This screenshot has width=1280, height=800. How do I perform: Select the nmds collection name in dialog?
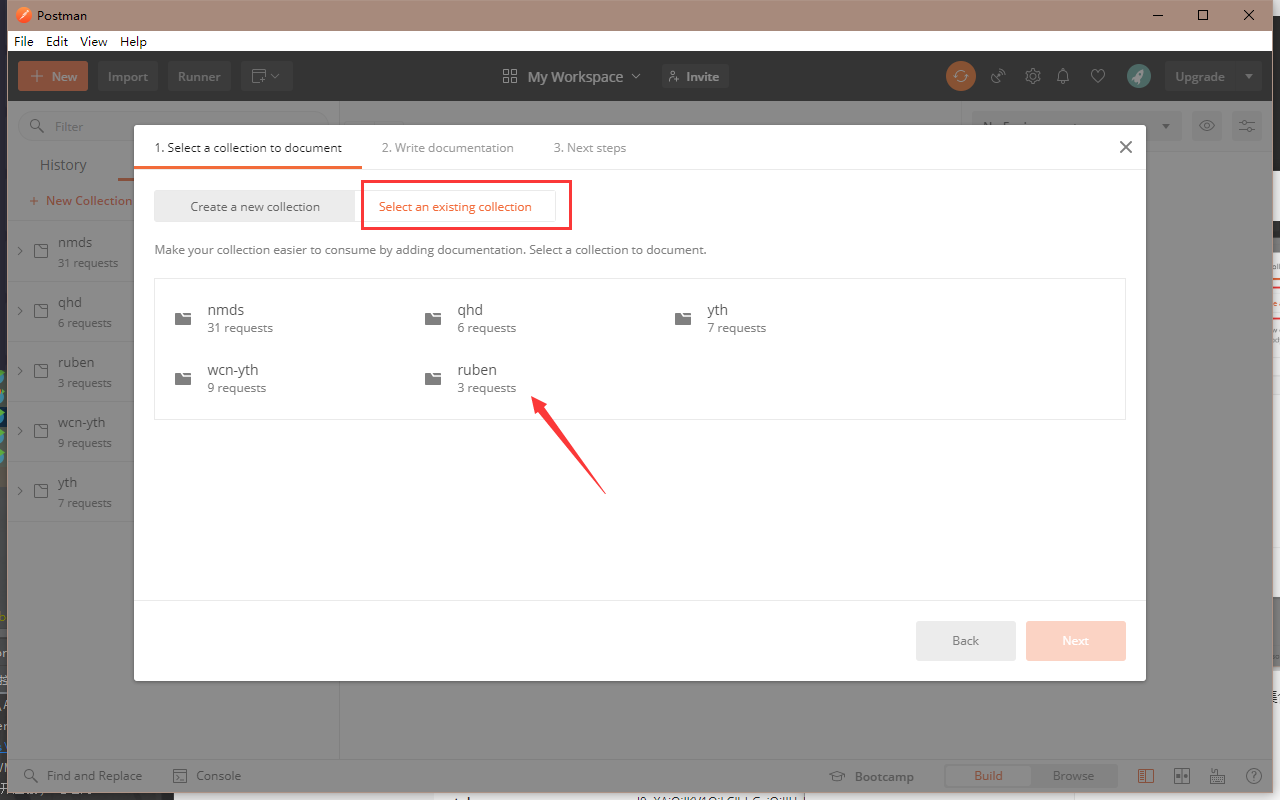pos(226,310)
